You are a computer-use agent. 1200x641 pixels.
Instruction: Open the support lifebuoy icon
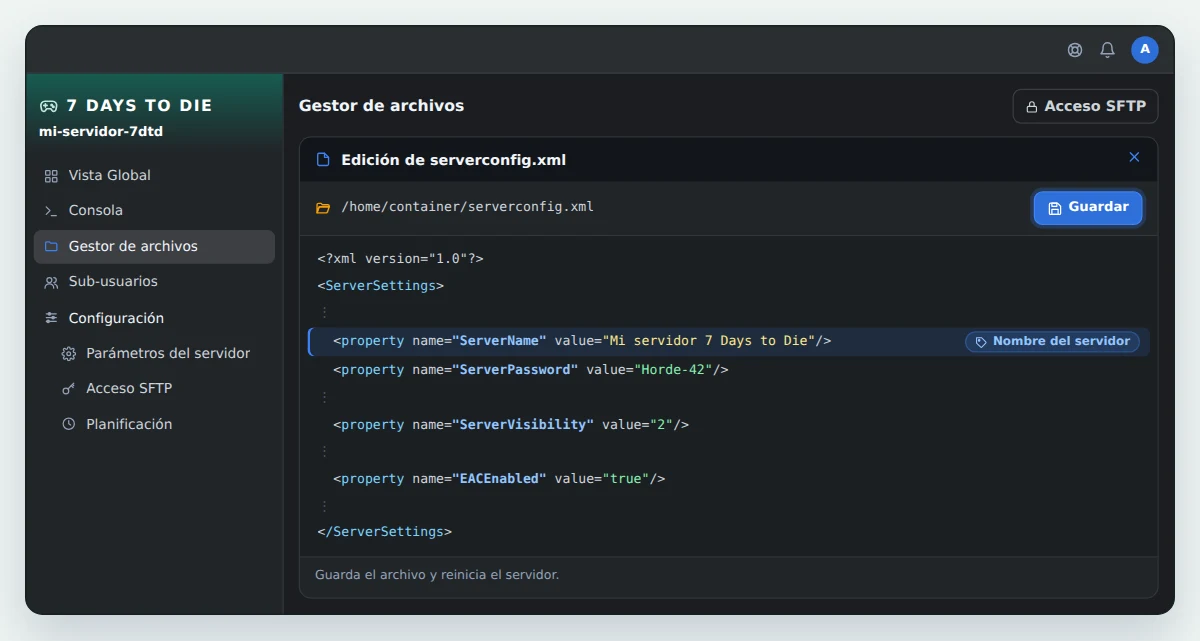[x=1075, y=50]
